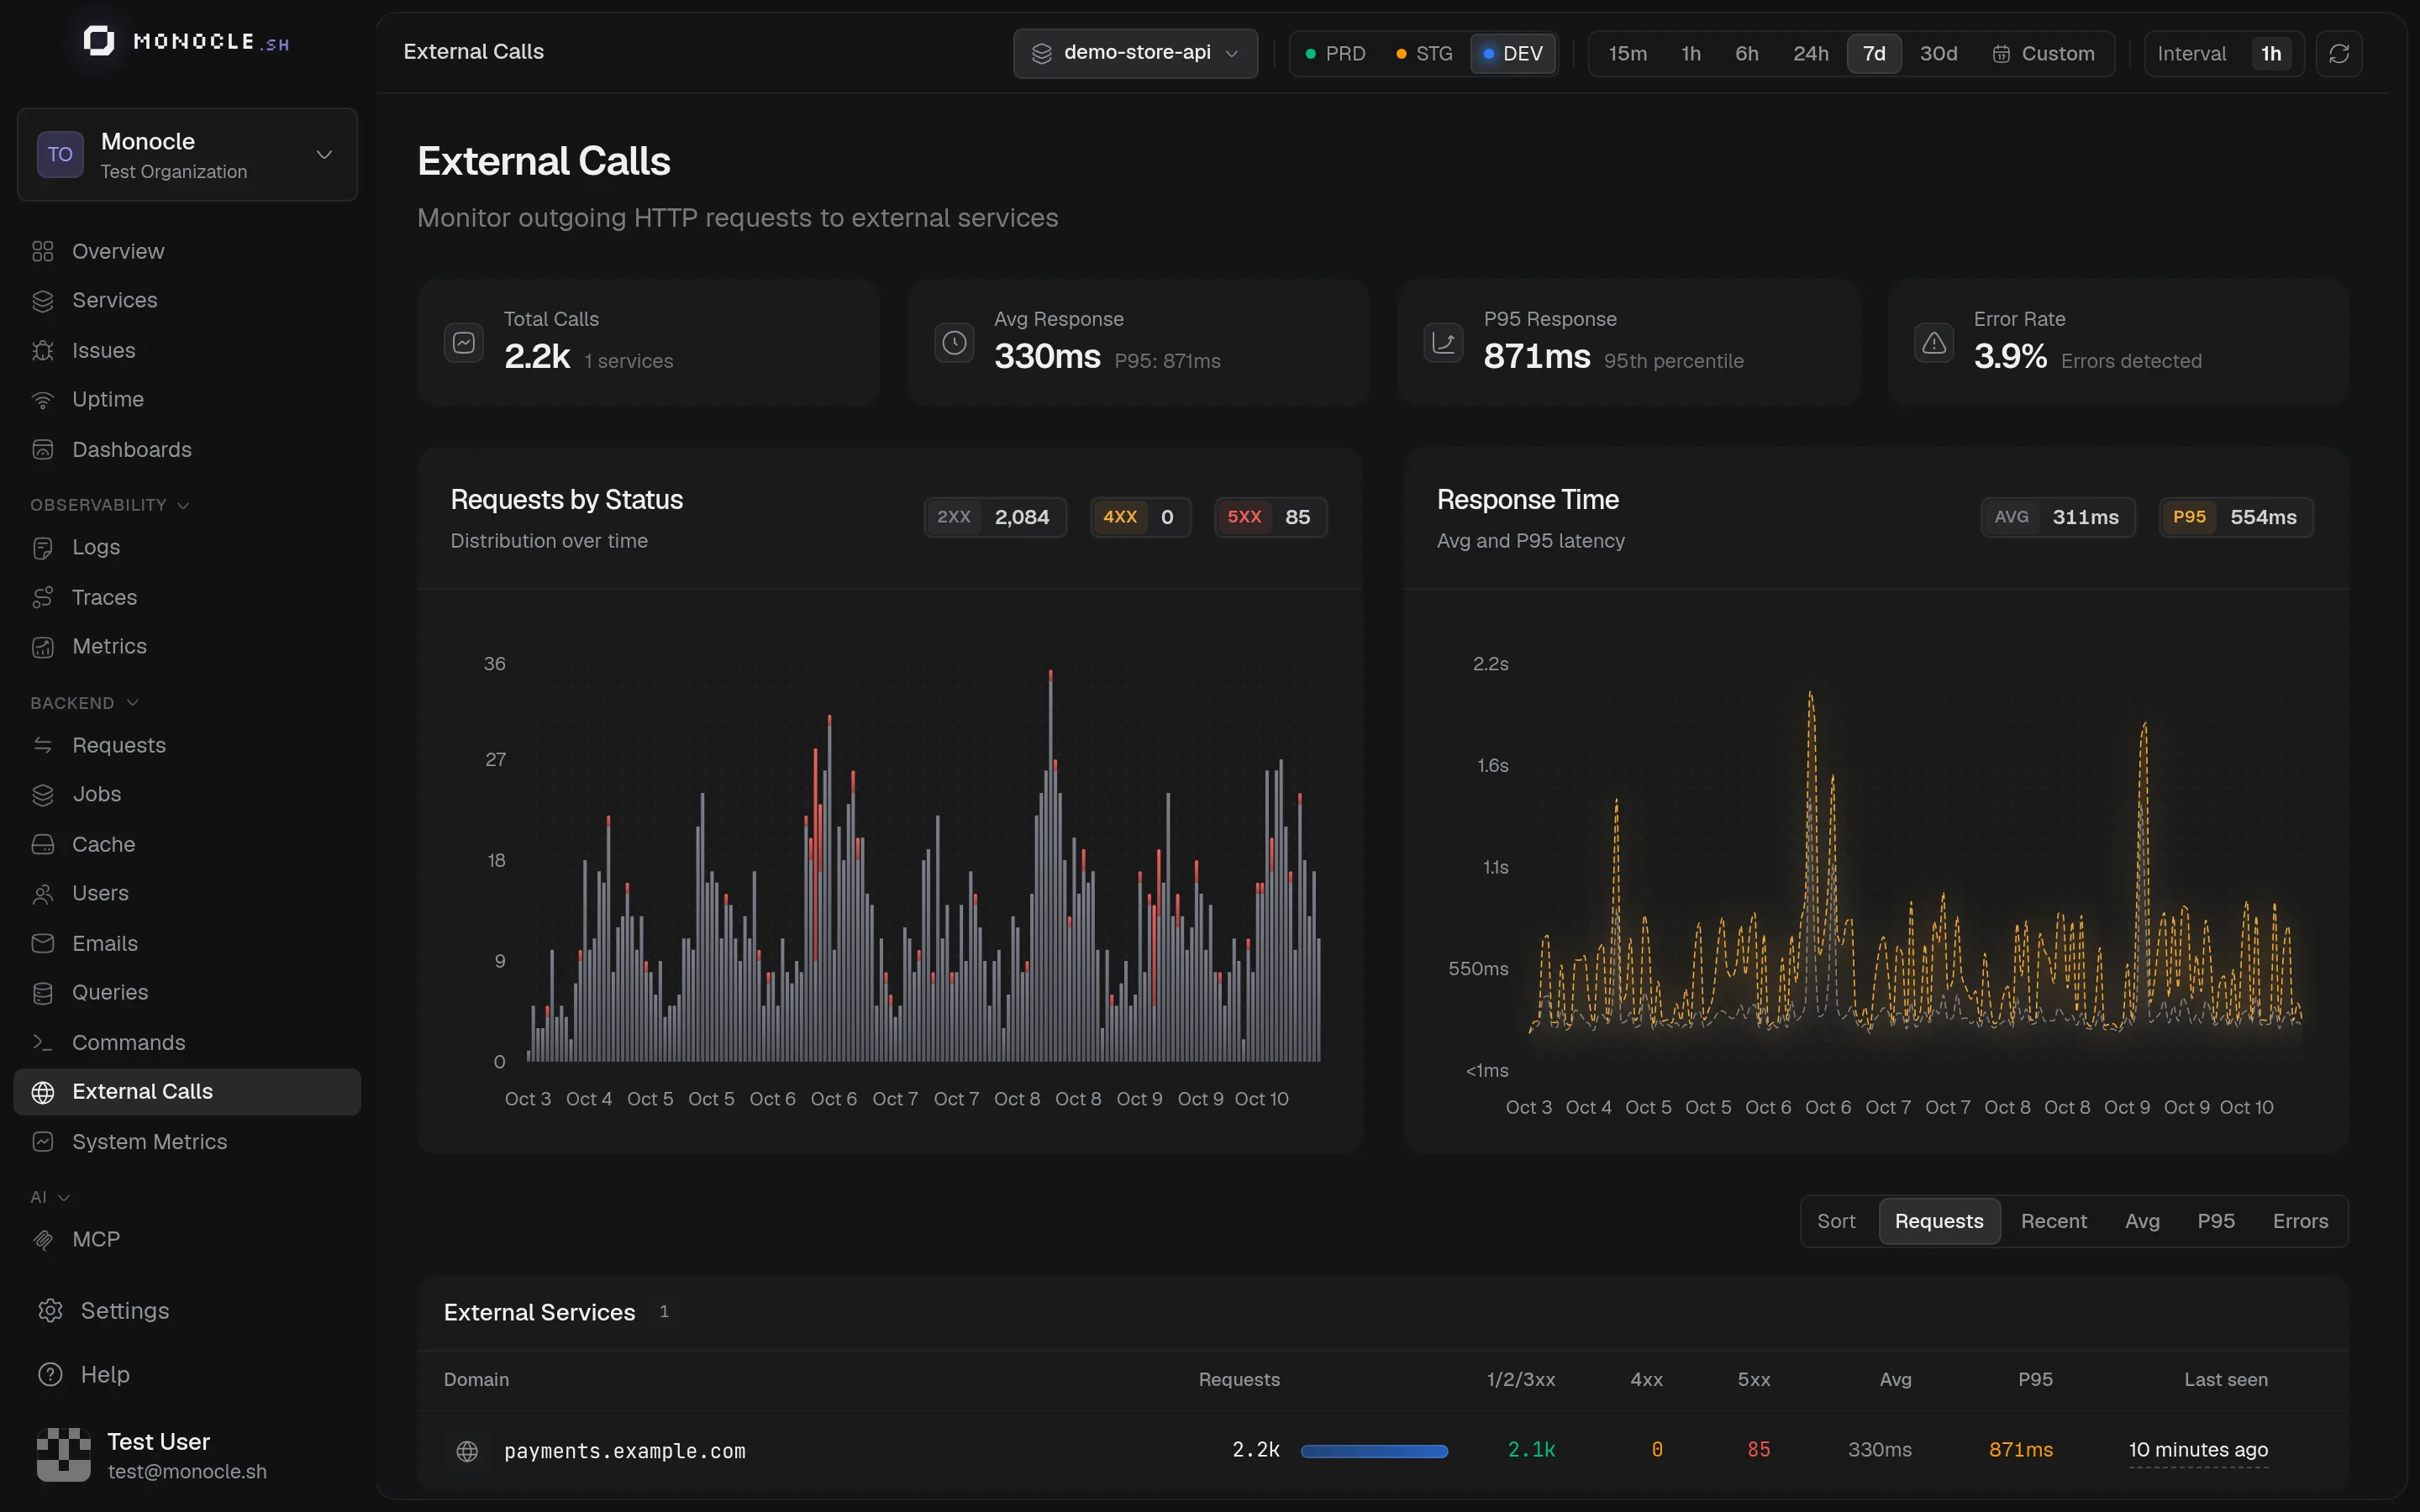2420x1512 pixels.
Task: Click the refresh icon in the top bar
Action: point(2338,53)
